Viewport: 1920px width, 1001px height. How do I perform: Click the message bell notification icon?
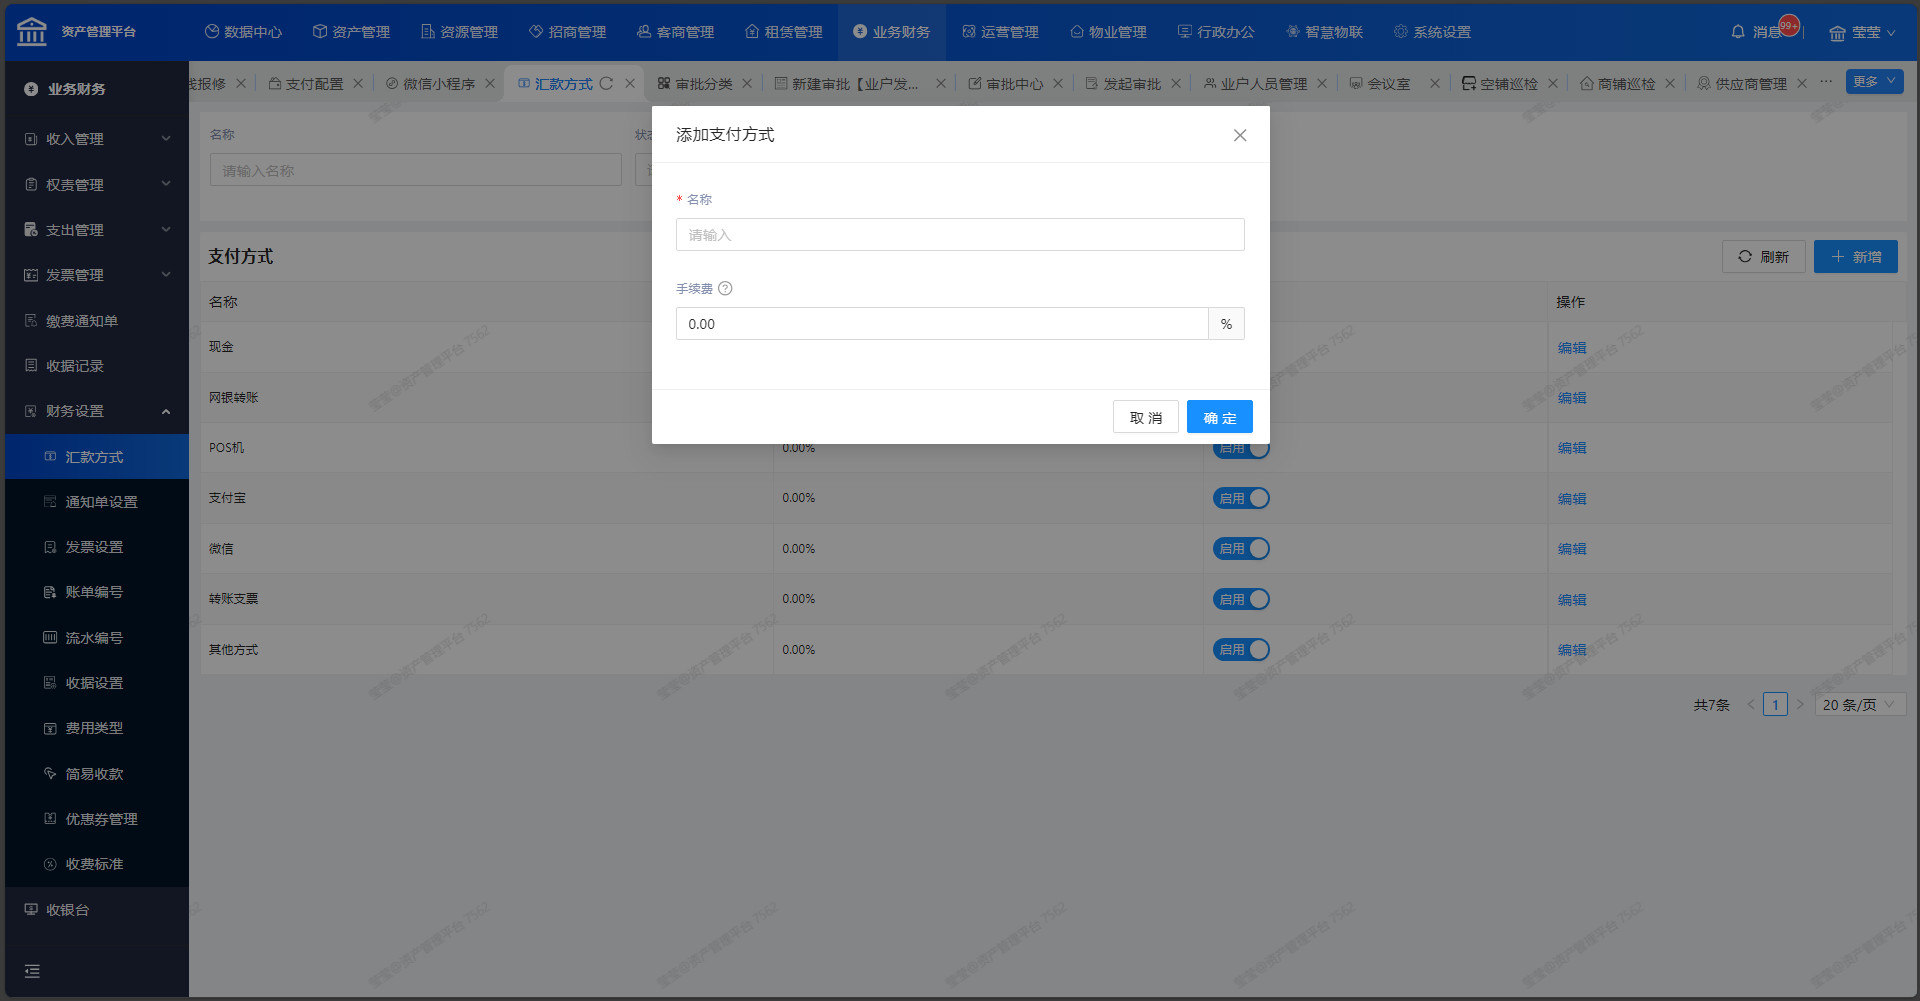1738,32
